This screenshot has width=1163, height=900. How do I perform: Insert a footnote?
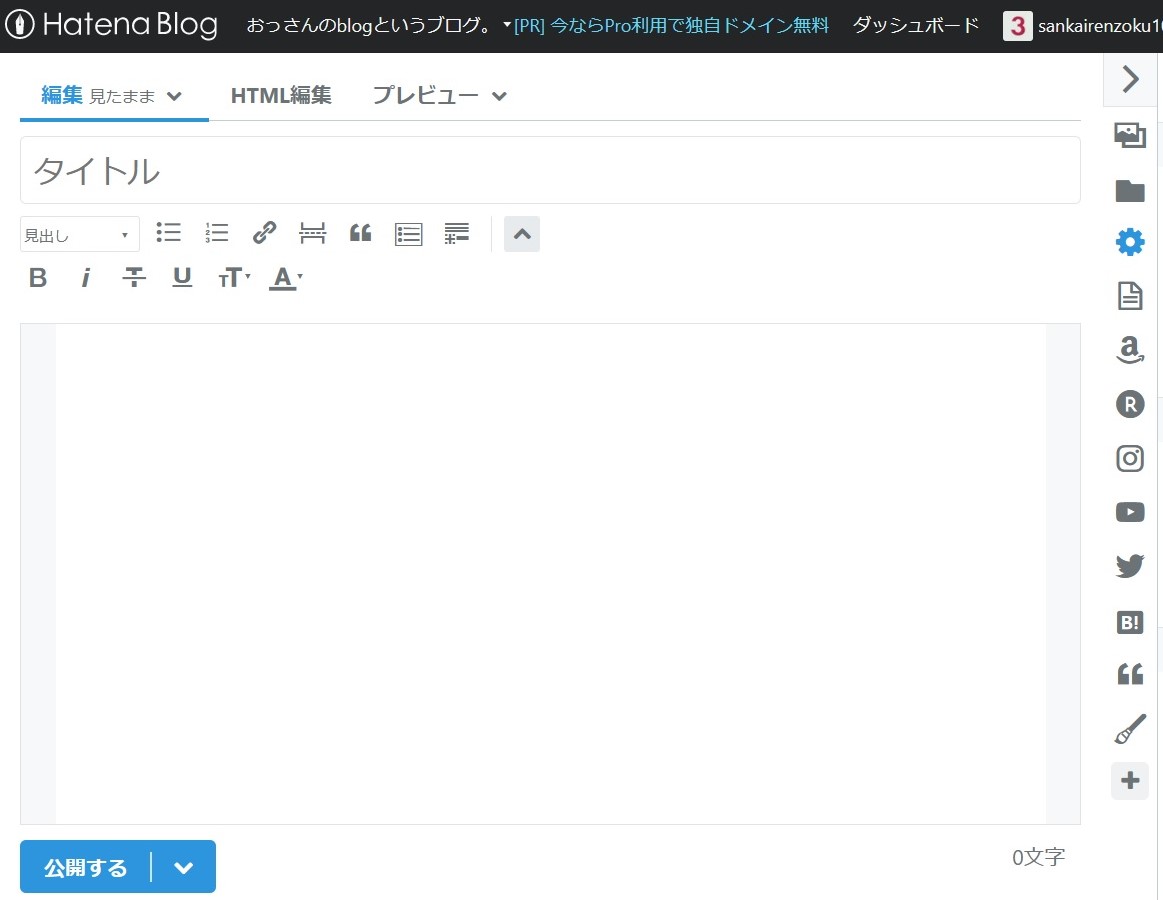click(x=457, y=233)
